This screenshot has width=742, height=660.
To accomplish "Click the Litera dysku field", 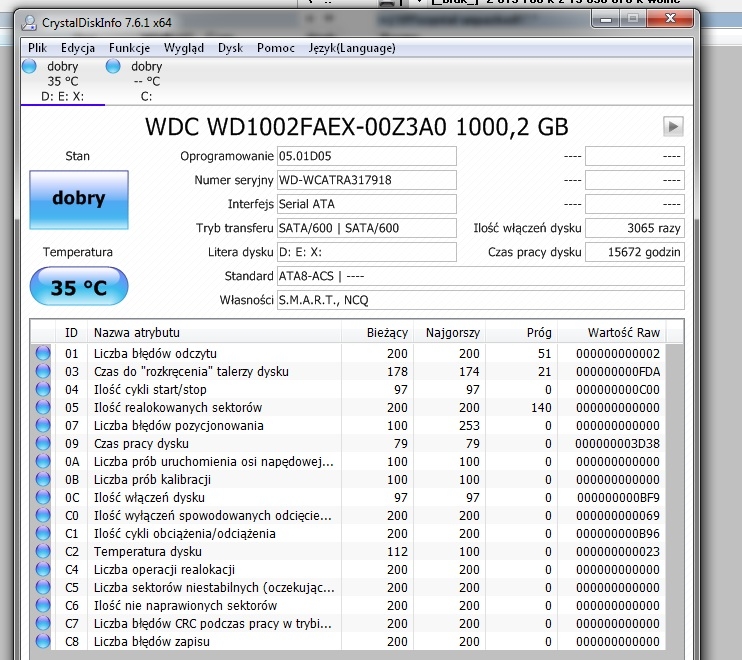I will pos(367,252).
